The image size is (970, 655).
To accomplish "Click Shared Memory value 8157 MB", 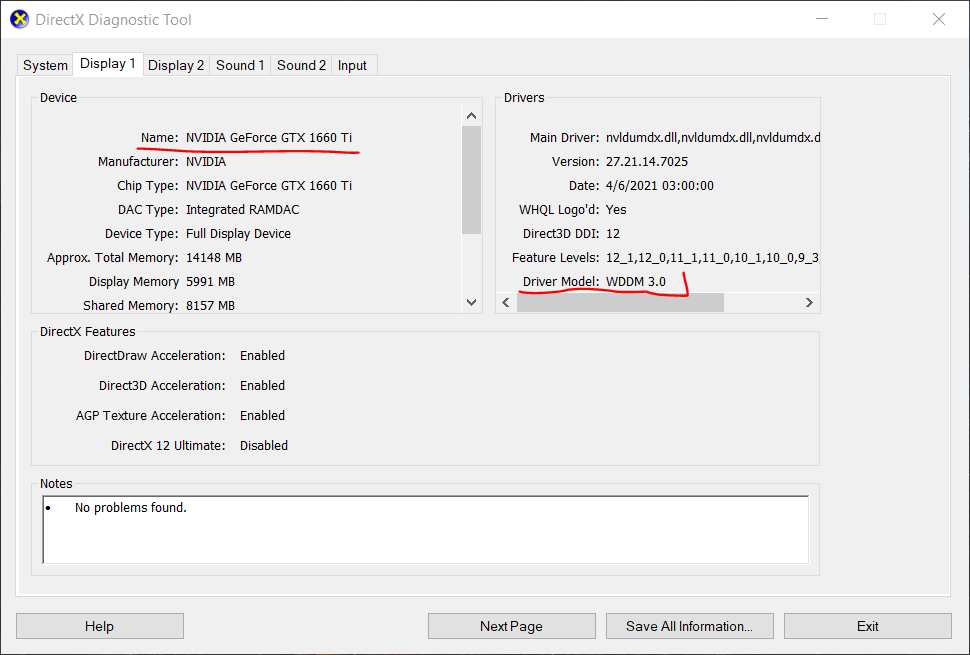I will point(210,306).
